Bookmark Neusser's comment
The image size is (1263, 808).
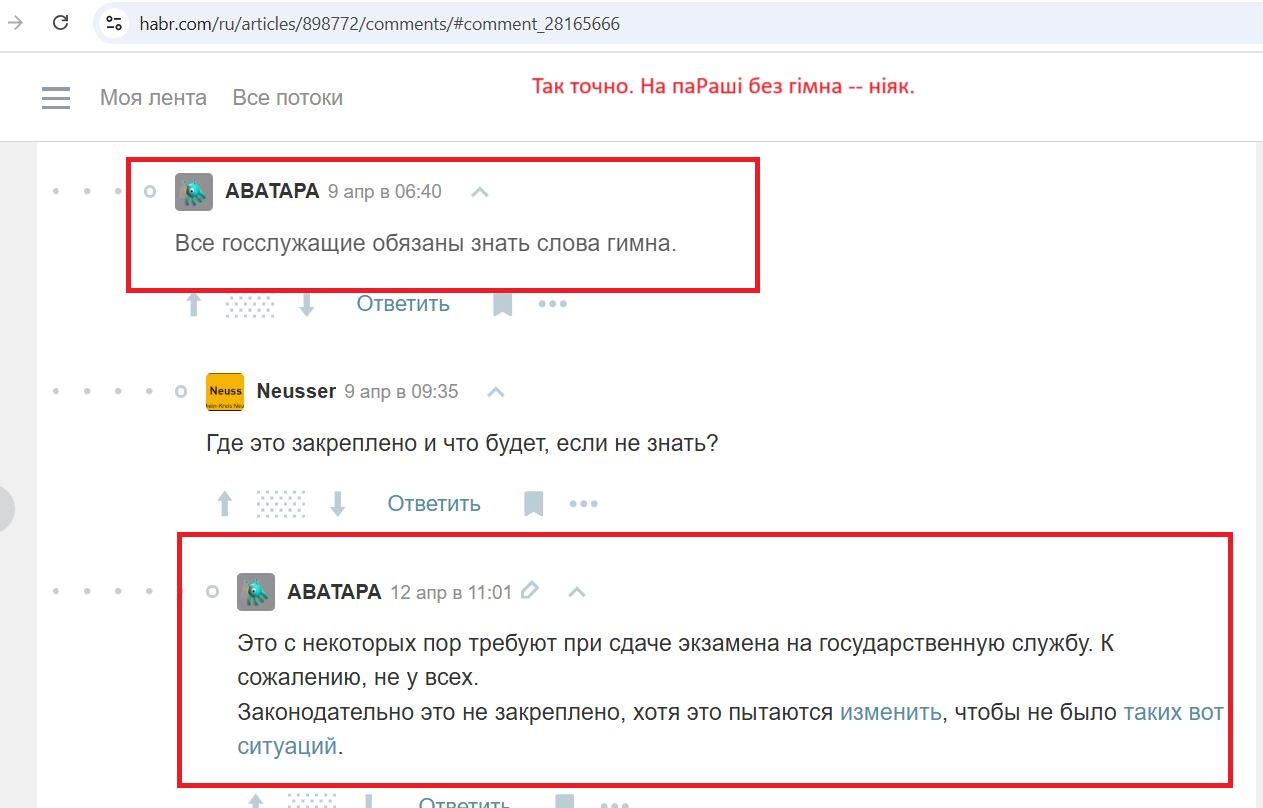pos(534,504)
